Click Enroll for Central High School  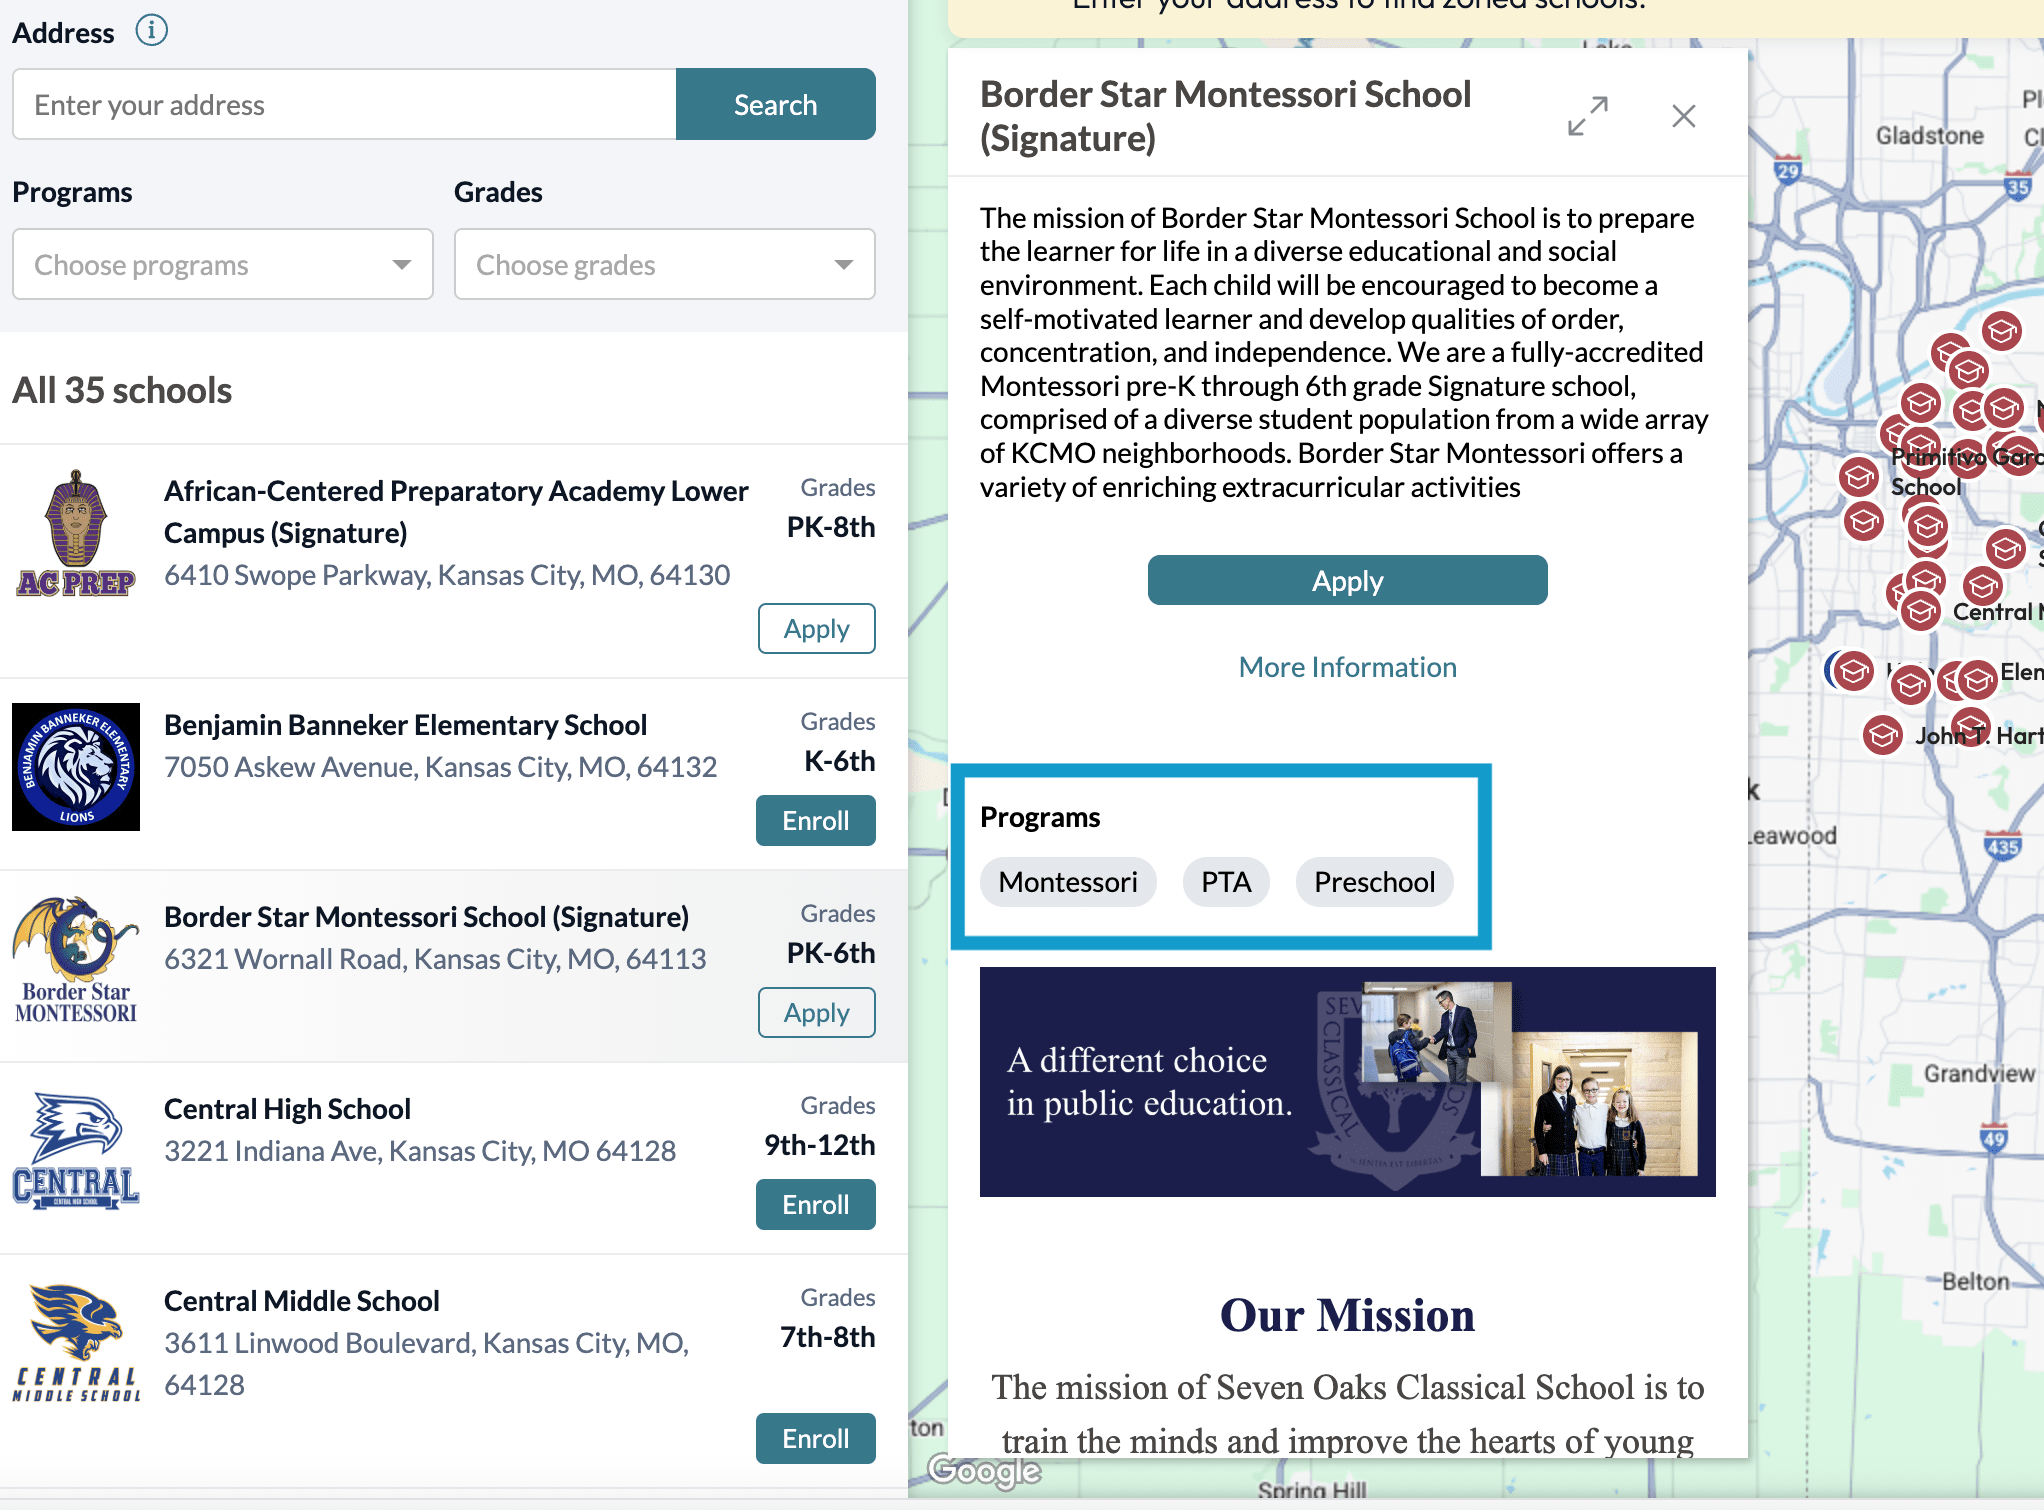click(x=815, y=1204)
